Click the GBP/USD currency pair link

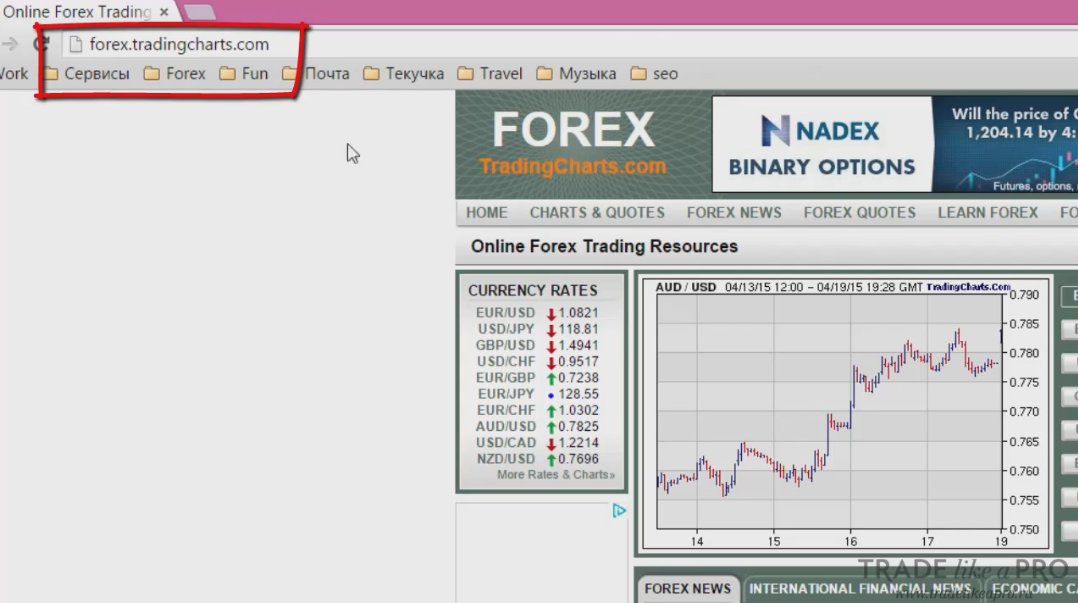(x=505, y=345)
